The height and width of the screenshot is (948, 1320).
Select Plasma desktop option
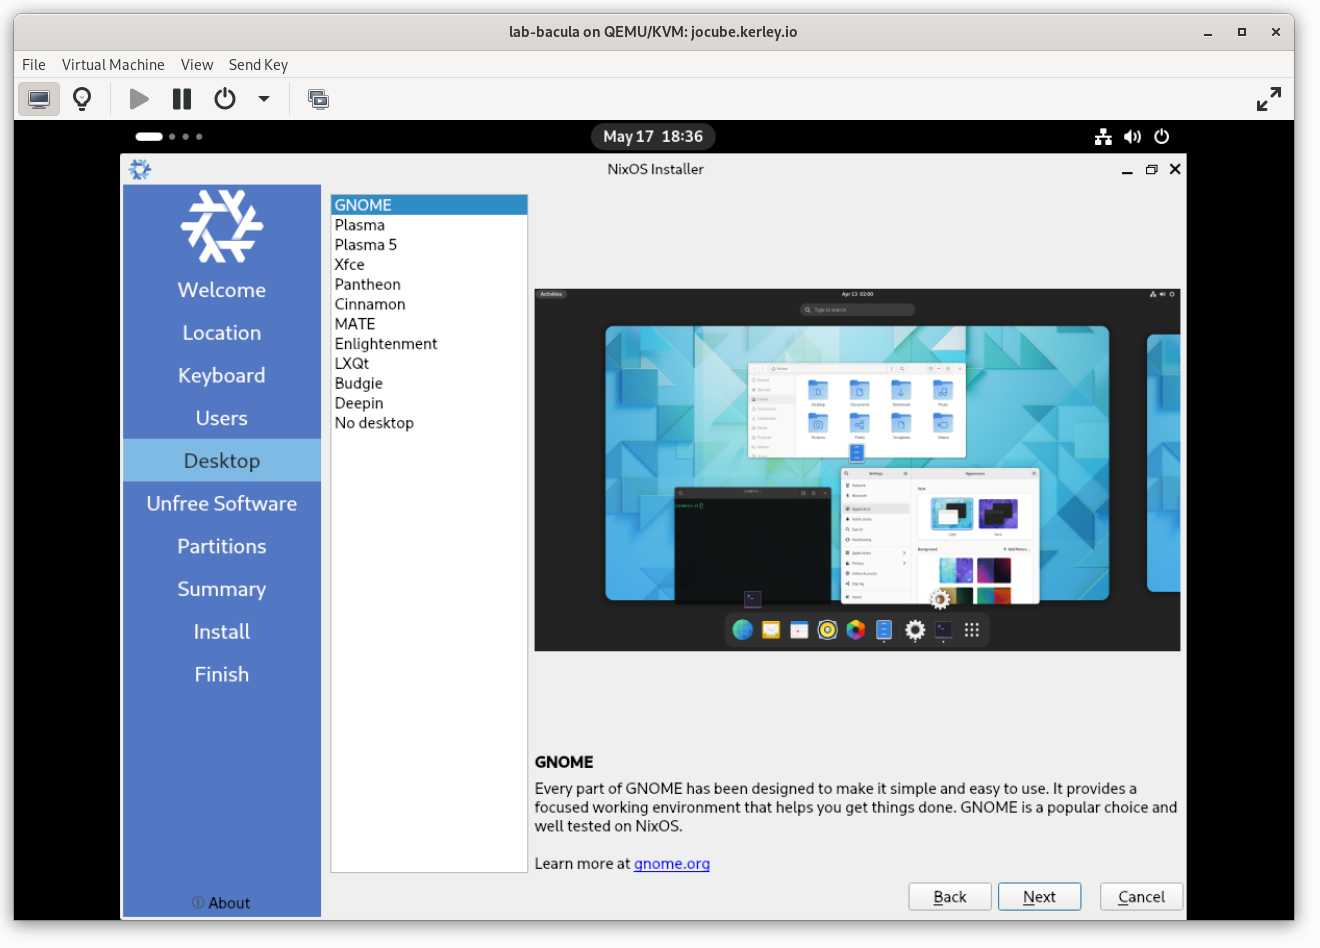(429, 225)
